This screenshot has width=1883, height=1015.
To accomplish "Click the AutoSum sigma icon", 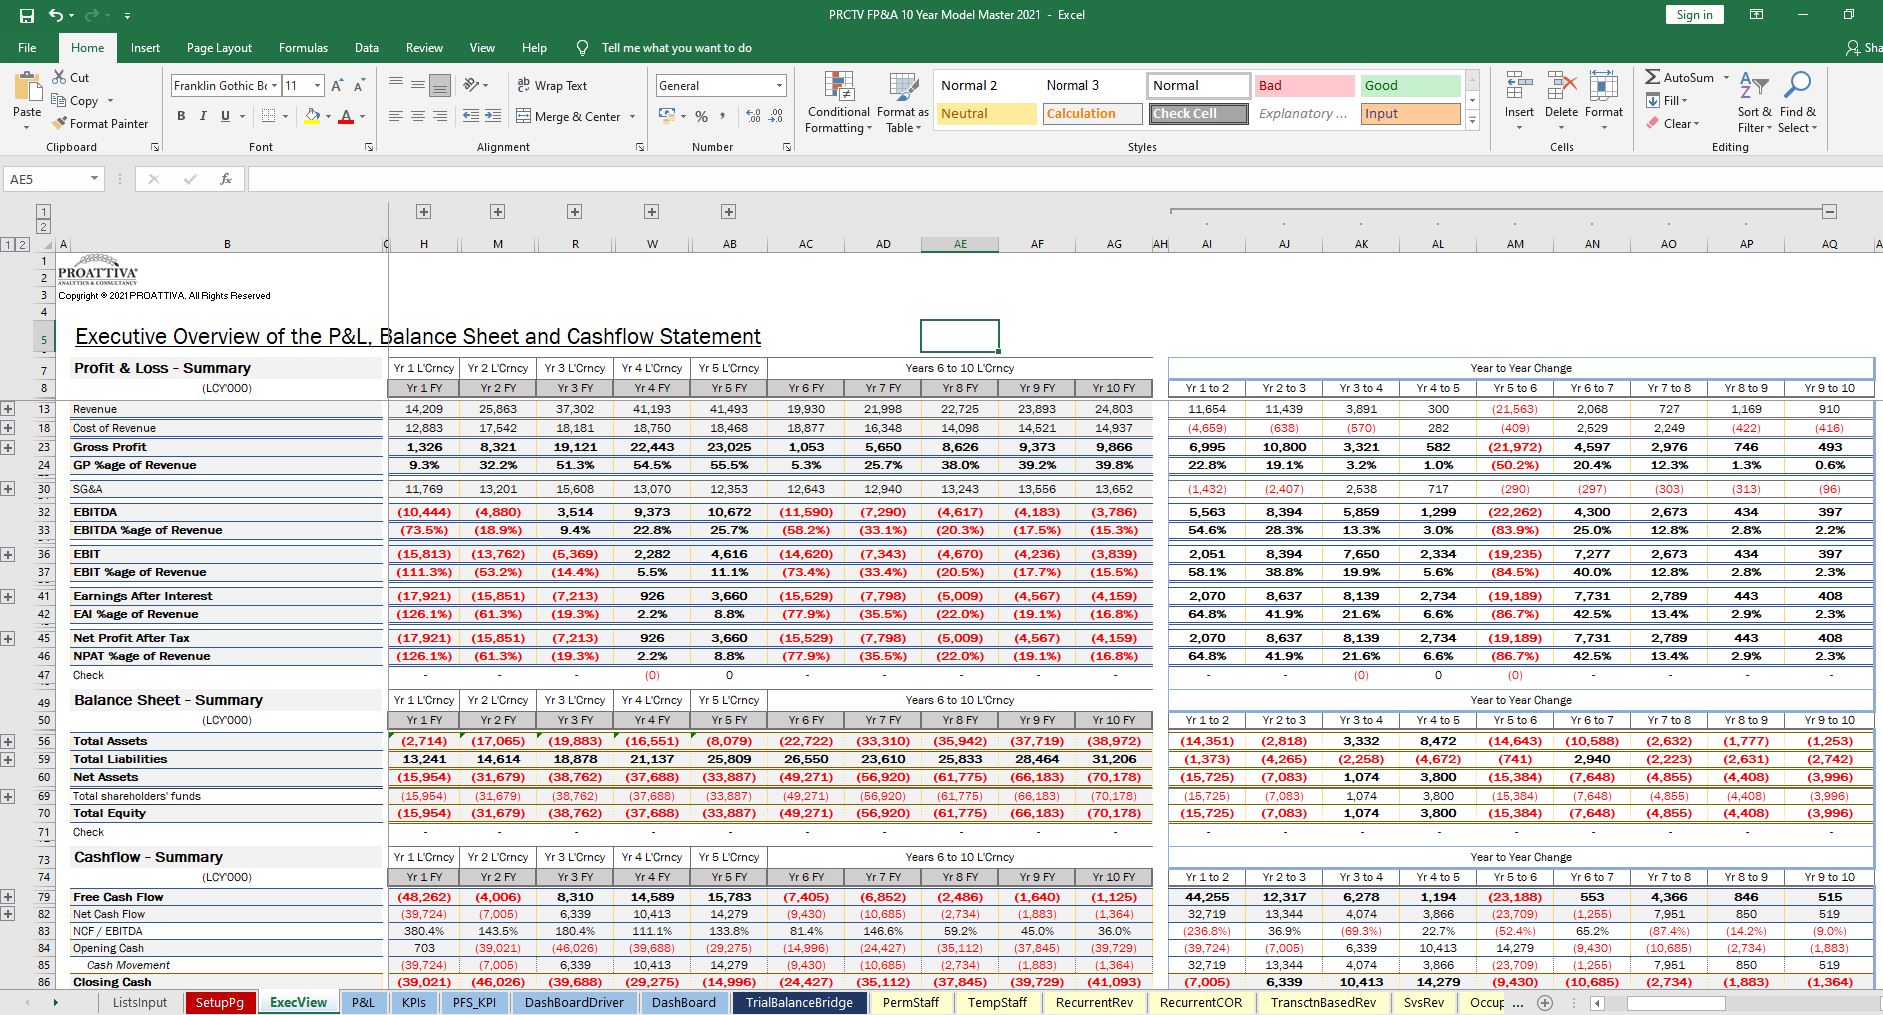I will tap(1653, 77).
